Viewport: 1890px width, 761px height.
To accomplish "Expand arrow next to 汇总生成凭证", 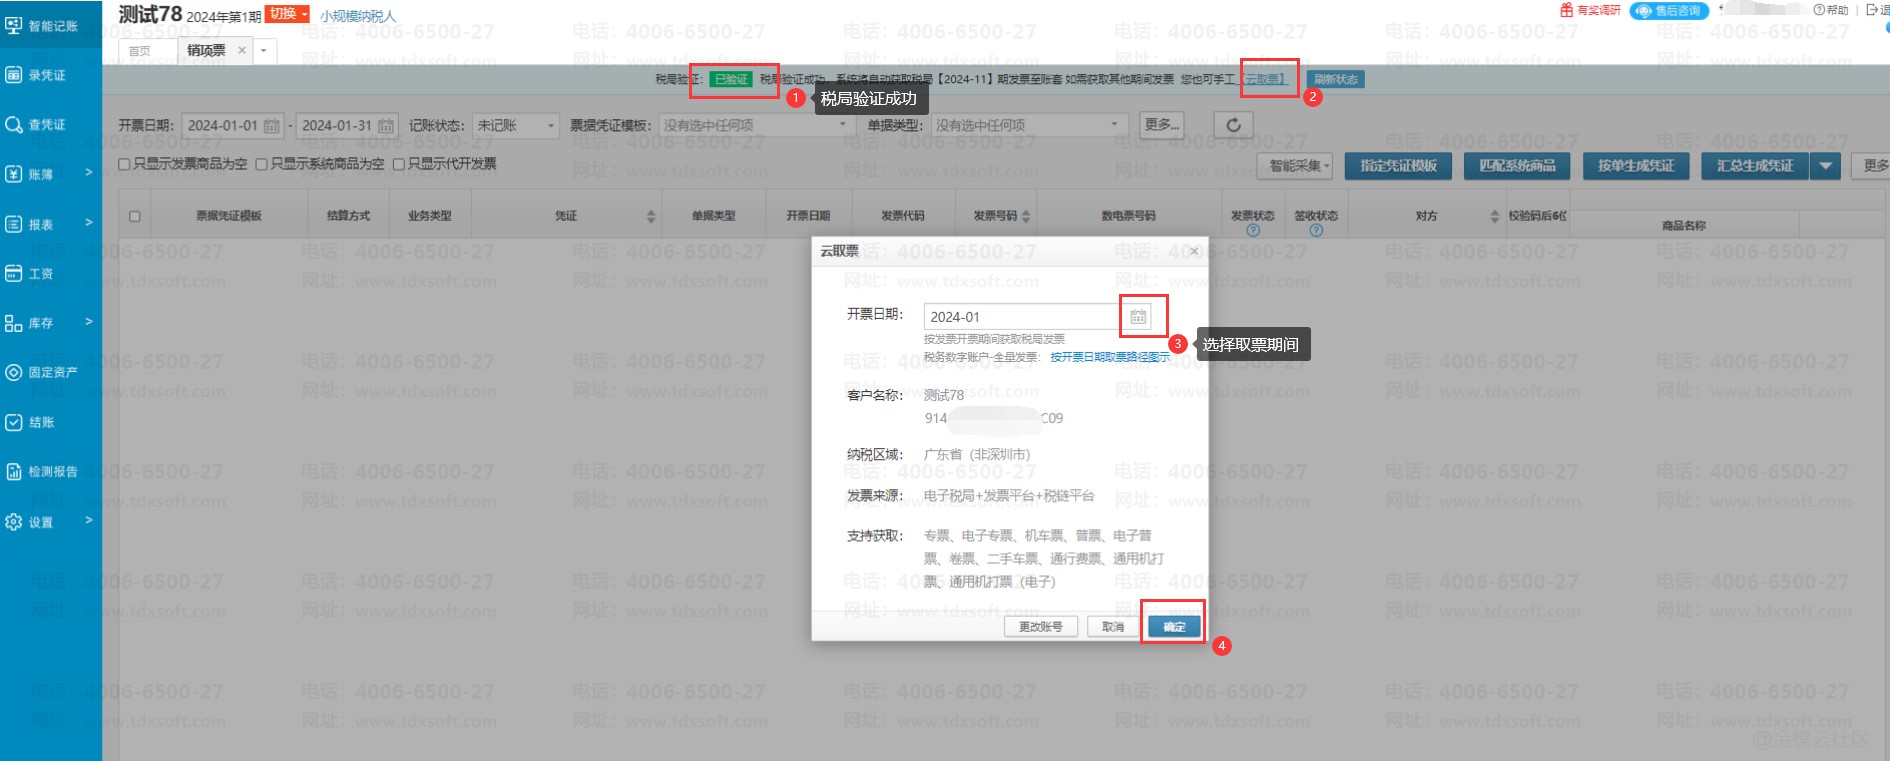I will click(1826, 166).
